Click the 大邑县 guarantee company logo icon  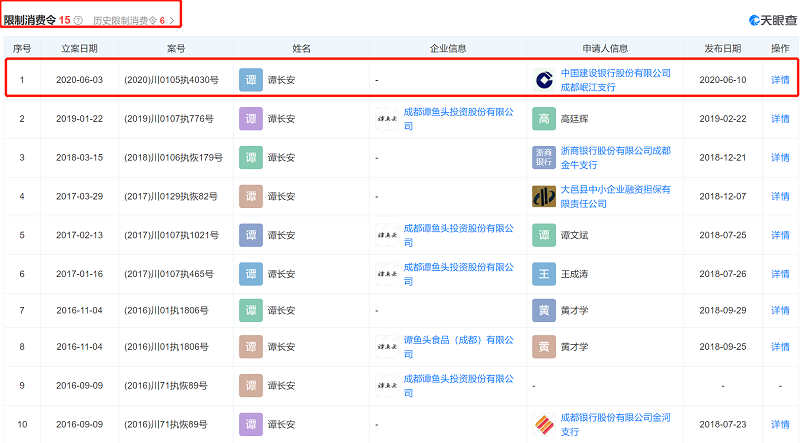point(544,196)
